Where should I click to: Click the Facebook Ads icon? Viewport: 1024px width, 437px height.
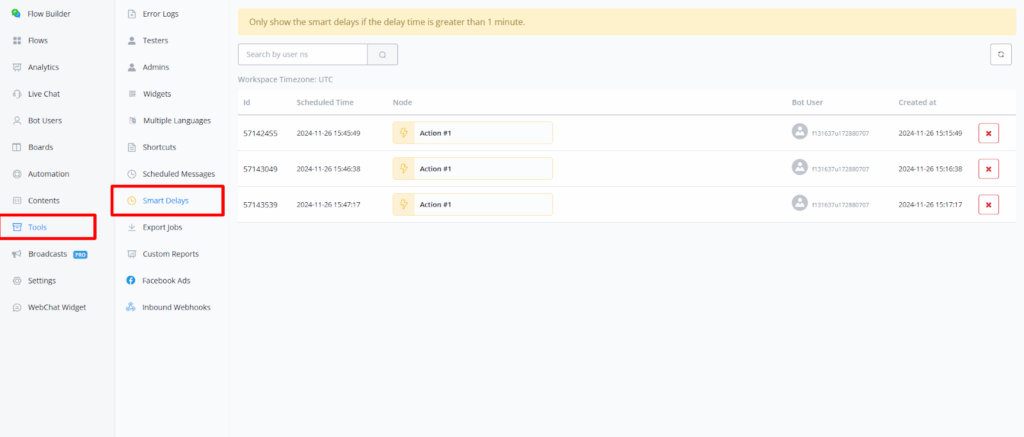point(131,281)
